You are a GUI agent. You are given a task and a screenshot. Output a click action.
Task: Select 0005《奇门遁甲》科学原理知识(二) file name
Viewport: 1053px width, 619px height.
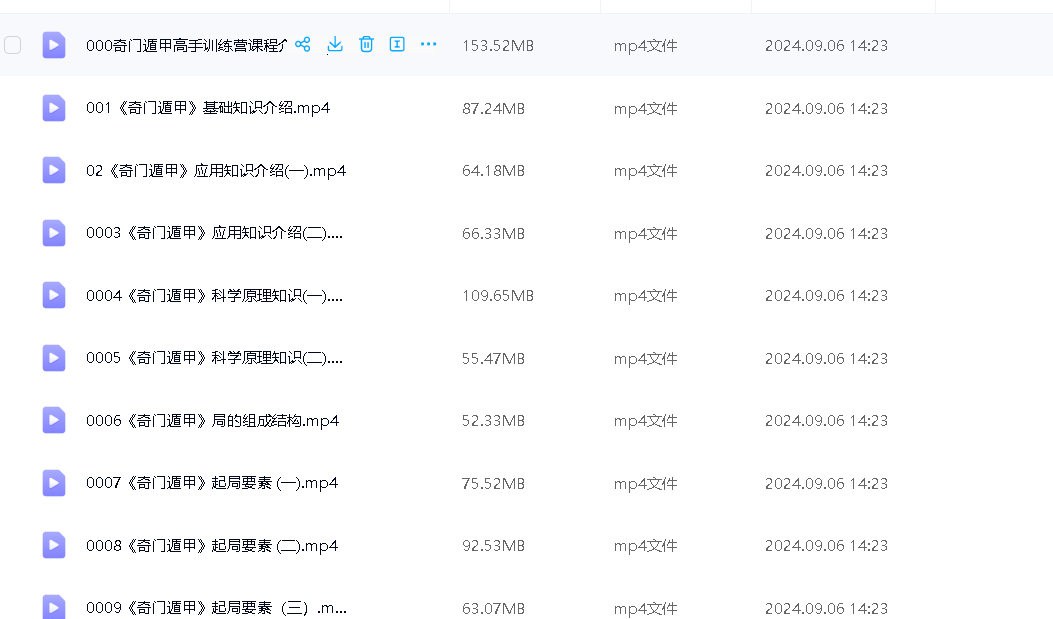point(214,358)
